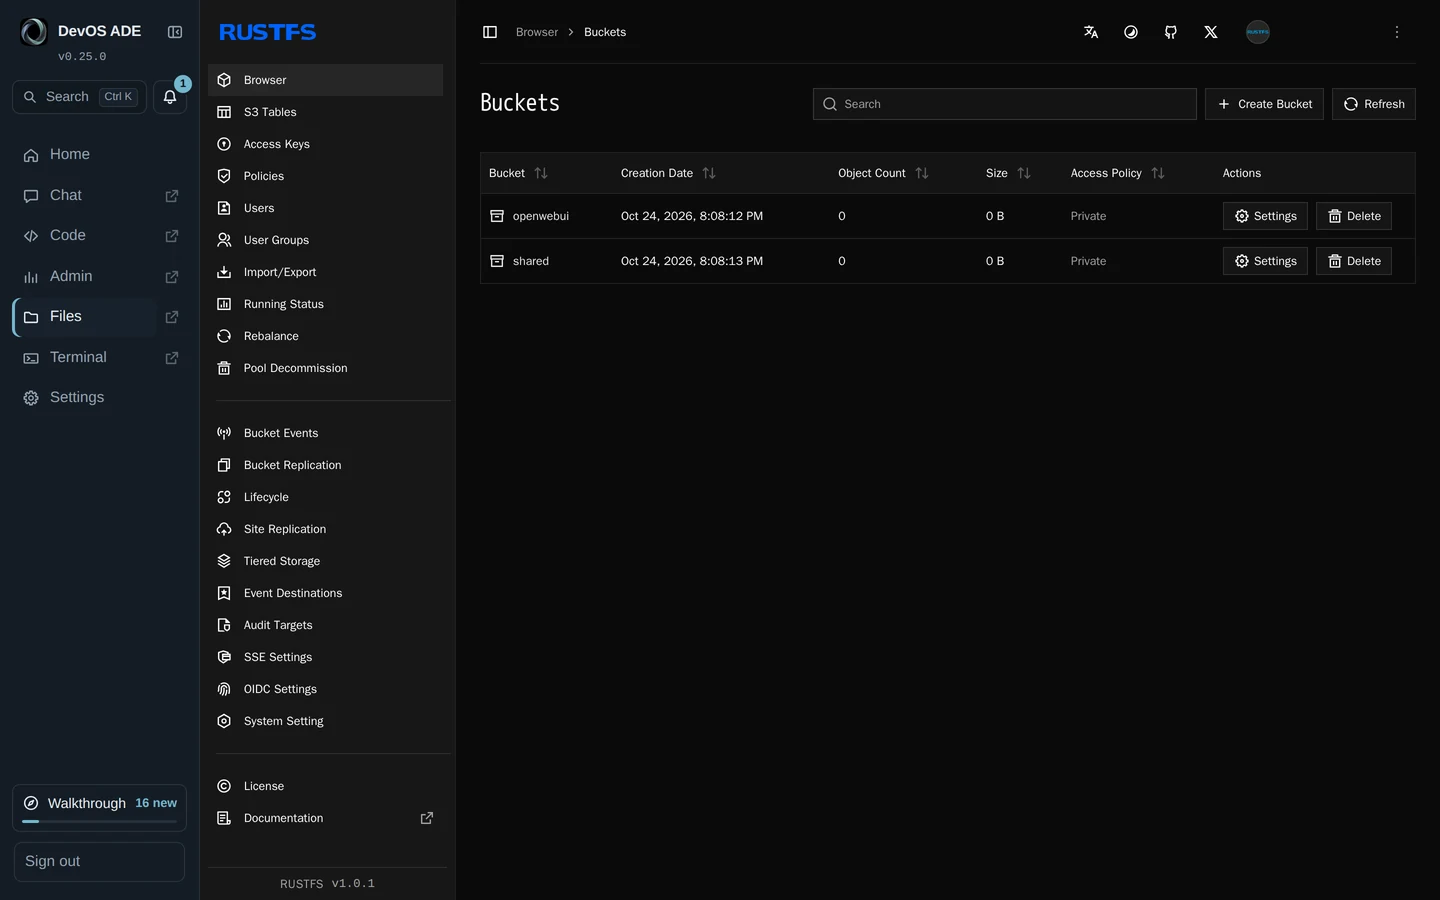Open Chat in new window icon
The width and height of the screenshot is (1440, 900).
point(172,196)
